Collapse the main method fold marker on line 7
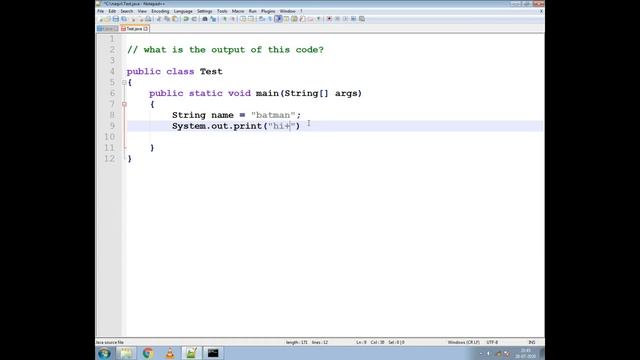Screen dimensions: 640x360 tap(124, 104)
